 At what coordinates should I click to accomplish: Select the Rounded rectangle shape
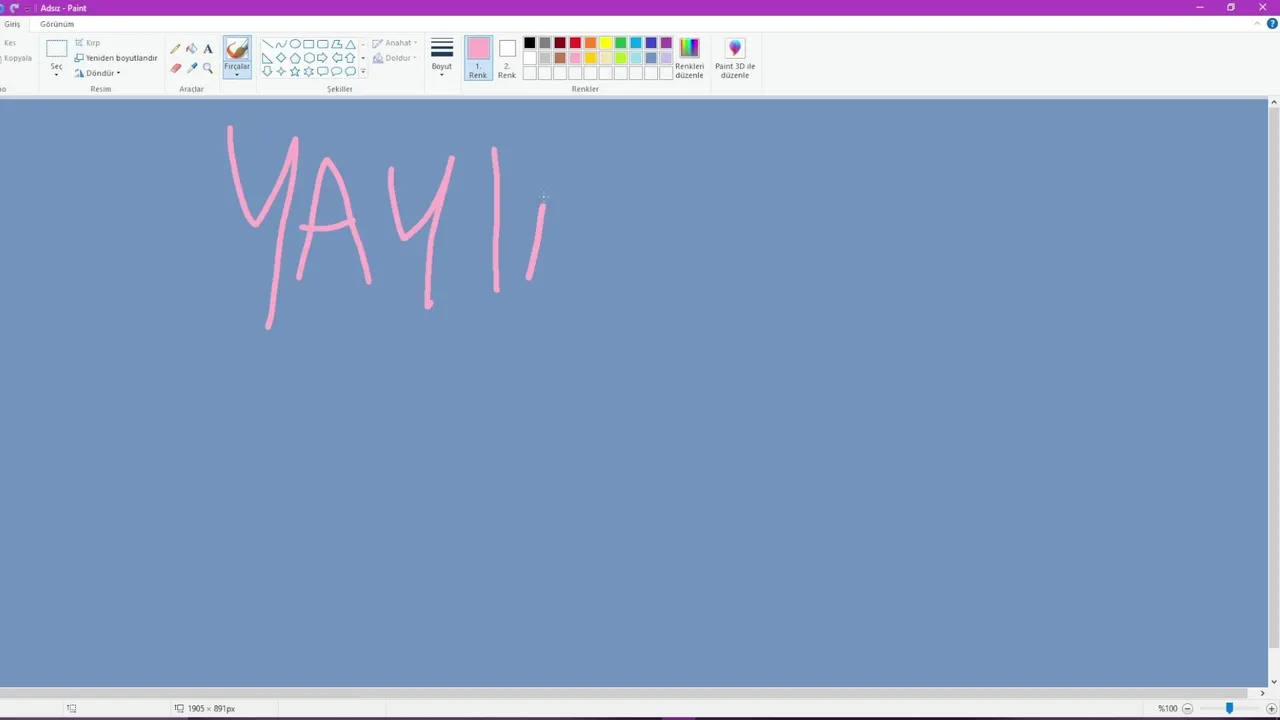(x=323, y=44)
